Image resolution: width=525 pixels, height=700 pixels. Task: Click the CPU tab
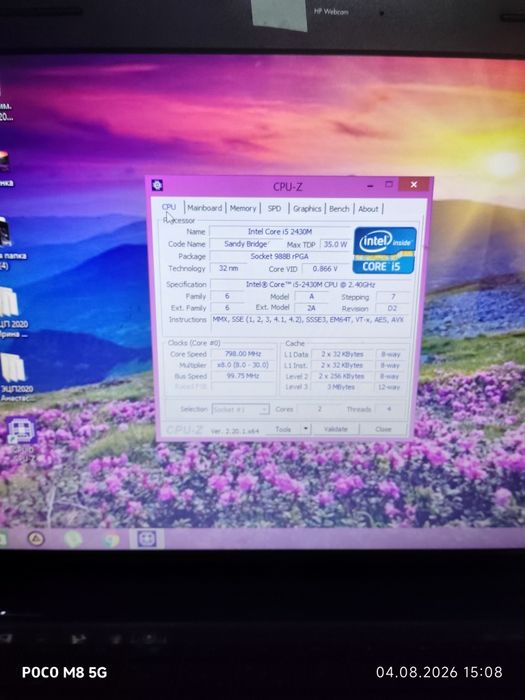click(x=169, y=207)
